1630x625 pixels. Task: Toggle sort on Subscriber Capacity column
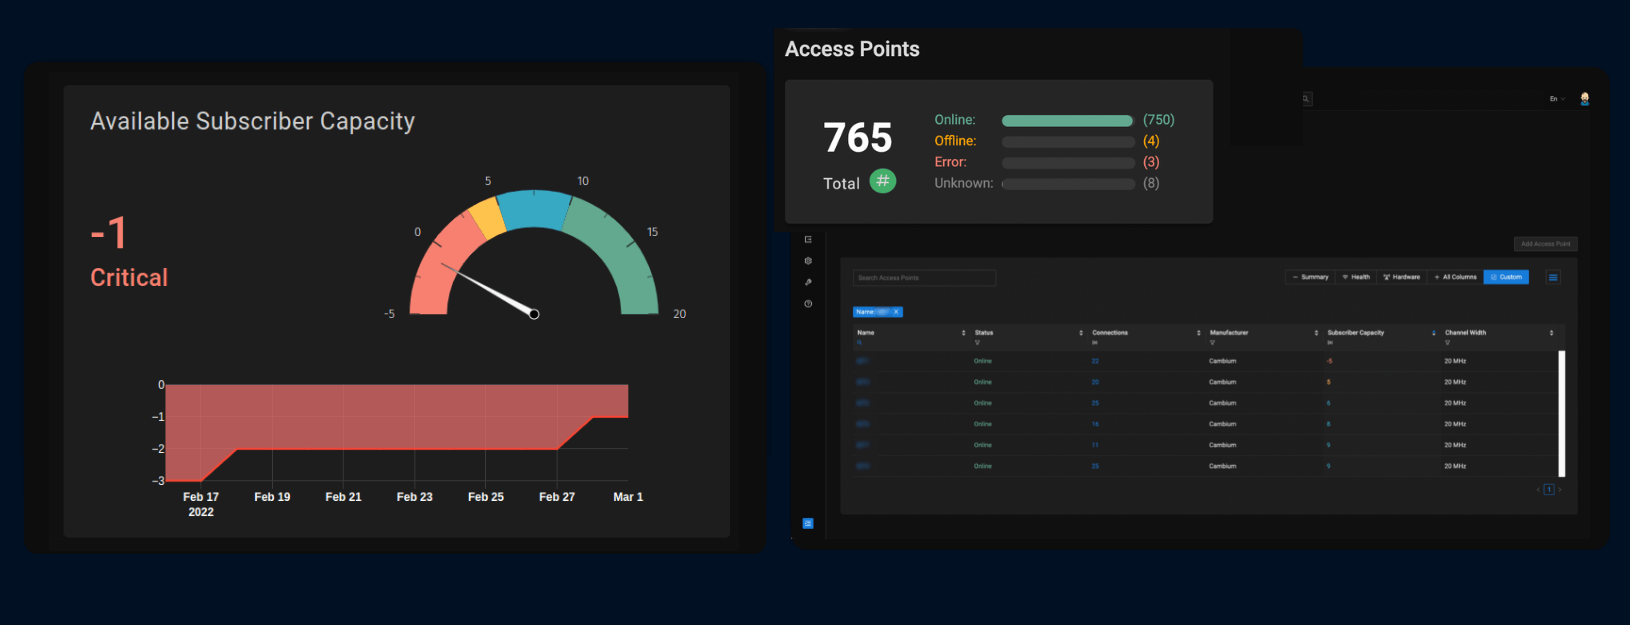click(1433, 333)
